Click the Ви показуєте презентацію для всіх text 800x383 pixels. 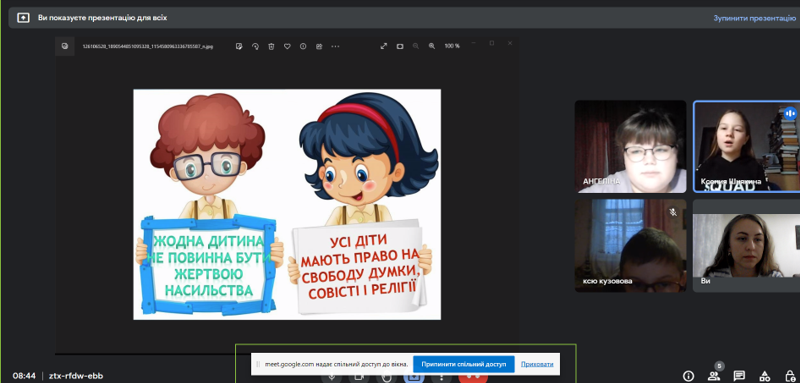tap(102, 18)
